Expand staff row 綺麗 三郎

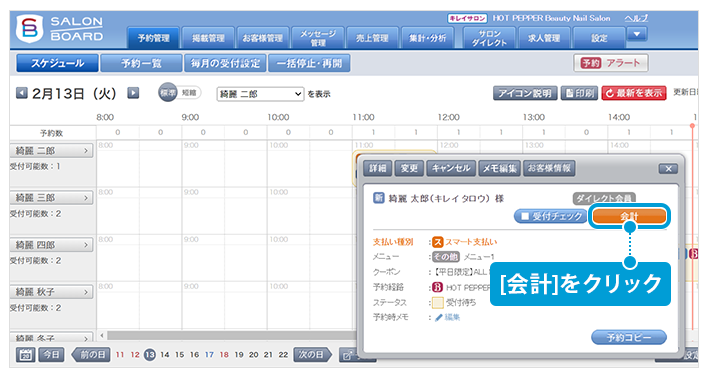coord(51,198)
